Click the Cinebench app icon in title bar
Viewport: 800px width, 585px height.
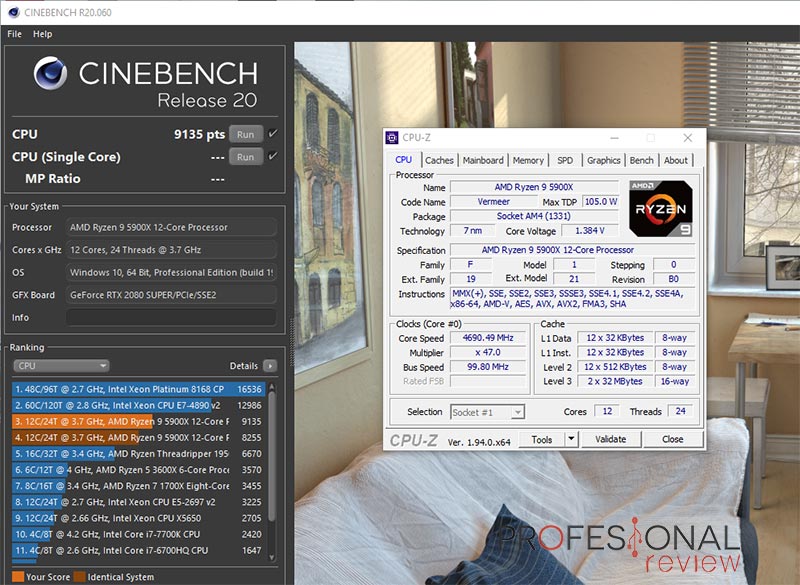[14, 12]
